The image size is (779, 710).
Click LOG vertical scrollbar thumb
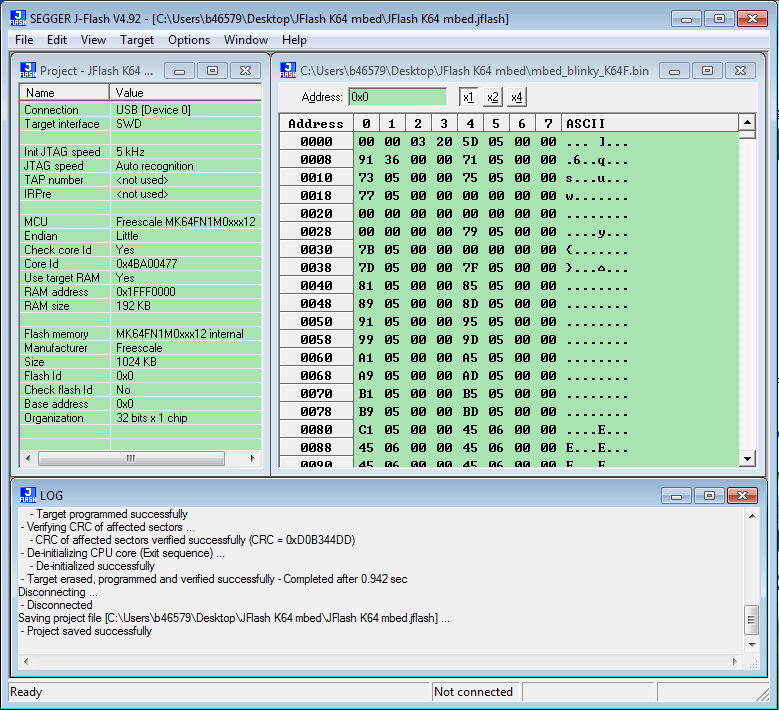[752, 620]
